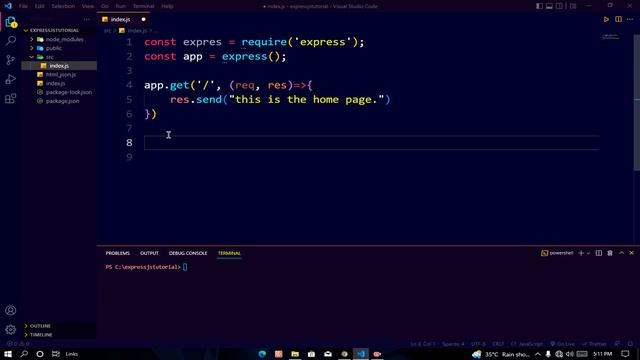640x360 pixels.
Task: Open the Run and Debug view
Action: pos(11,79)
